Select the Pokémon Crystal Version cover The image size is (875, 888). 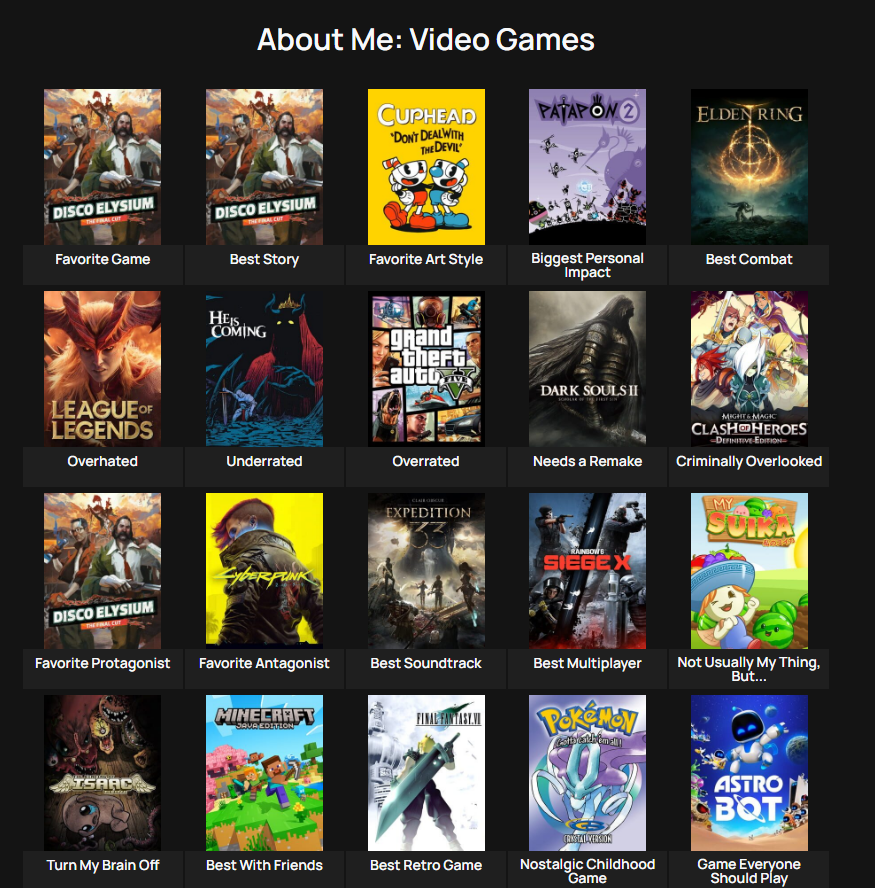587,773
